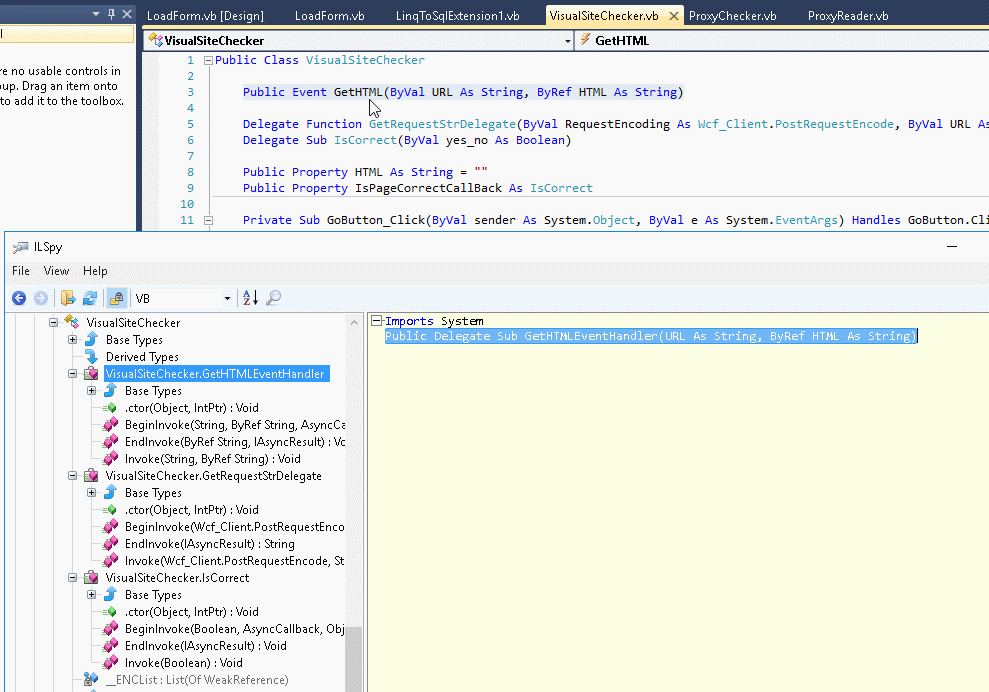The image size is (989, 692).
Task: Pin the toolbox panel with pushpin icon
Action: tap(110, 15)
